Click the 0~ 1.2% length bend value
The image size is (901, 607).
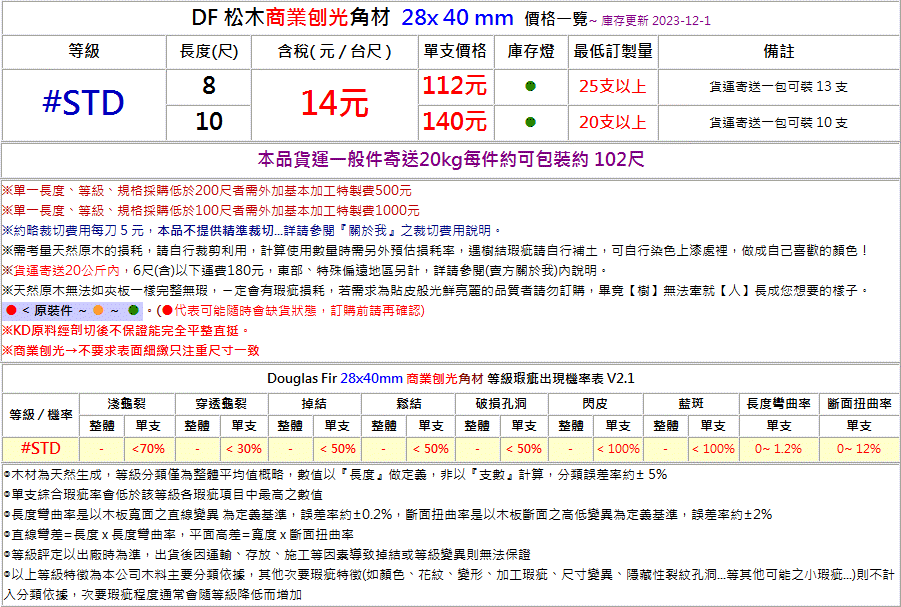tap(779, 448)
